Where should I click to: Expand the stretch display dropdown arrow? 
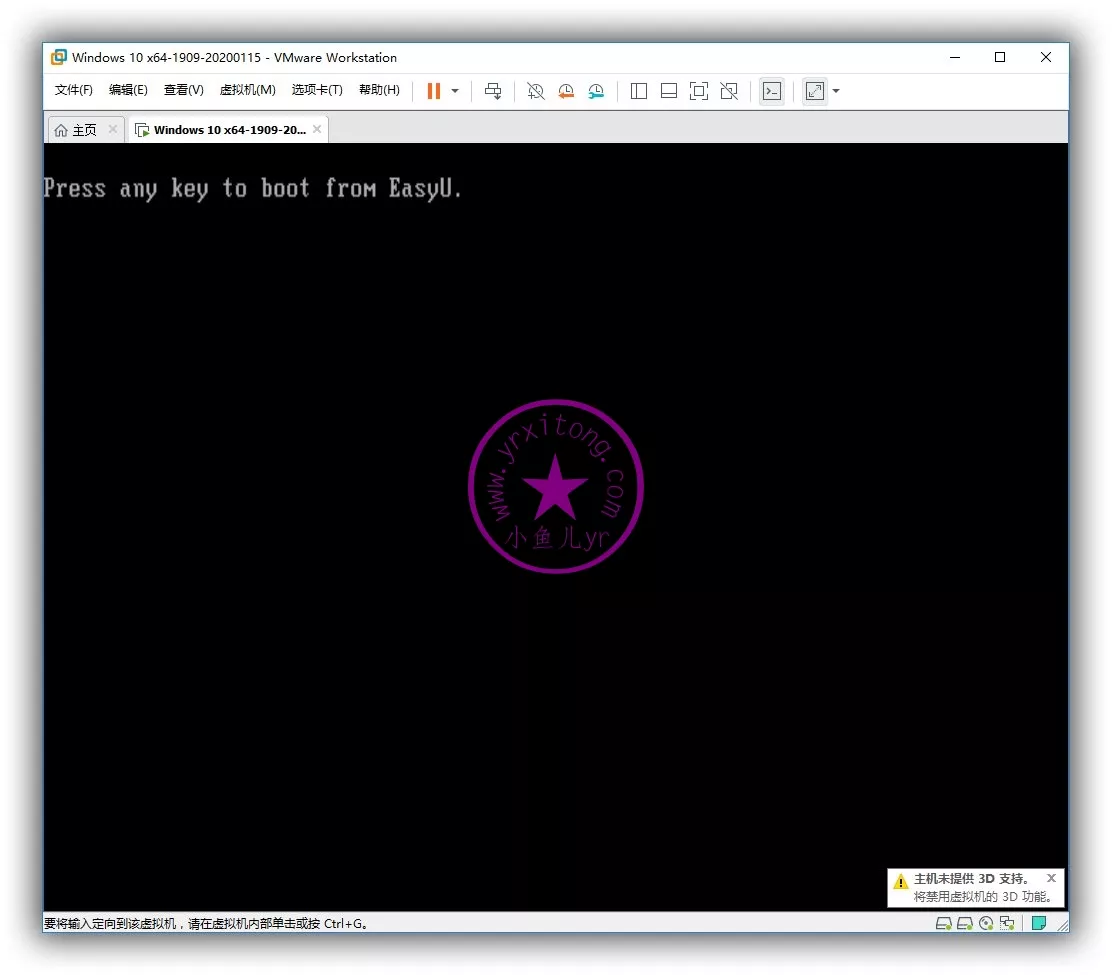[x=836, y=91]
